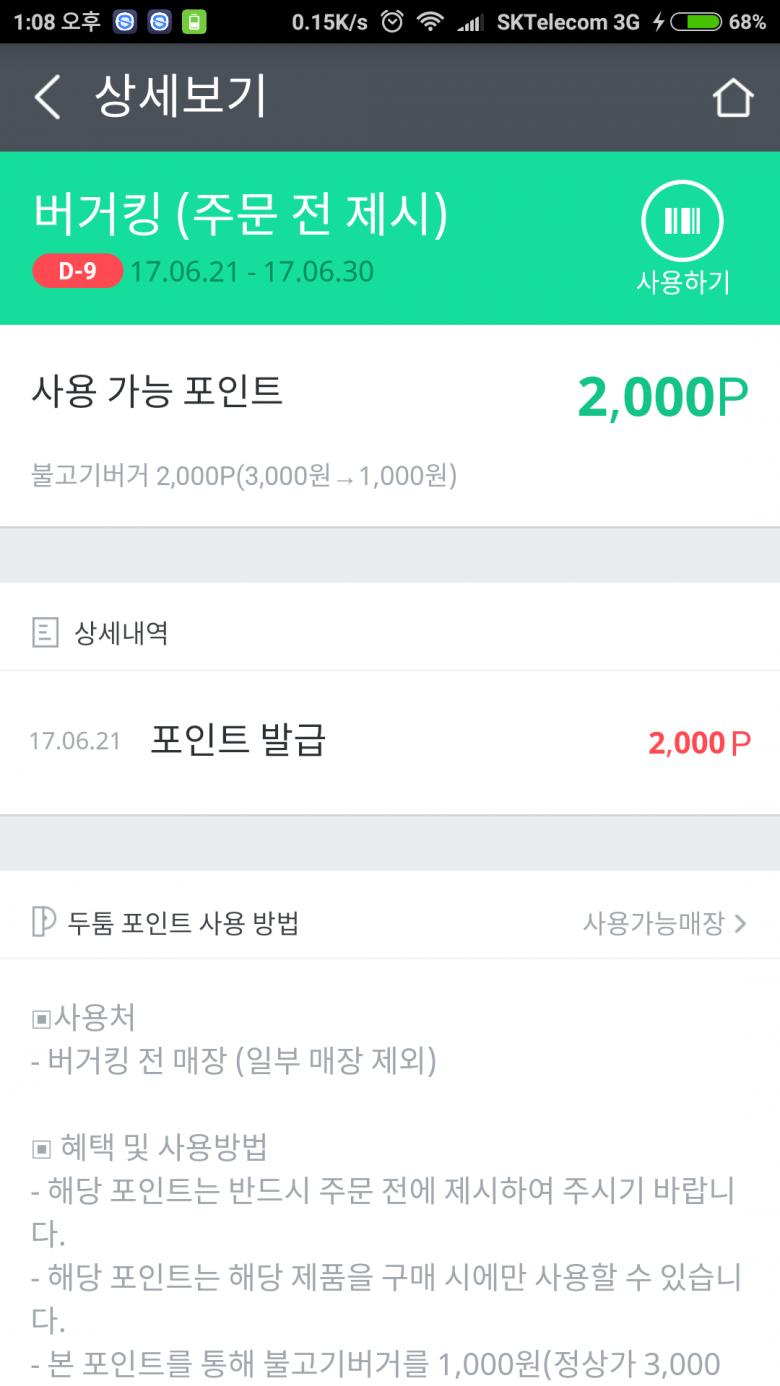The height and width of the screenshot is (1386, 780).
Task: Tap the green battery app notification icon
Action: pyautogui.click(x=194, y=21)
